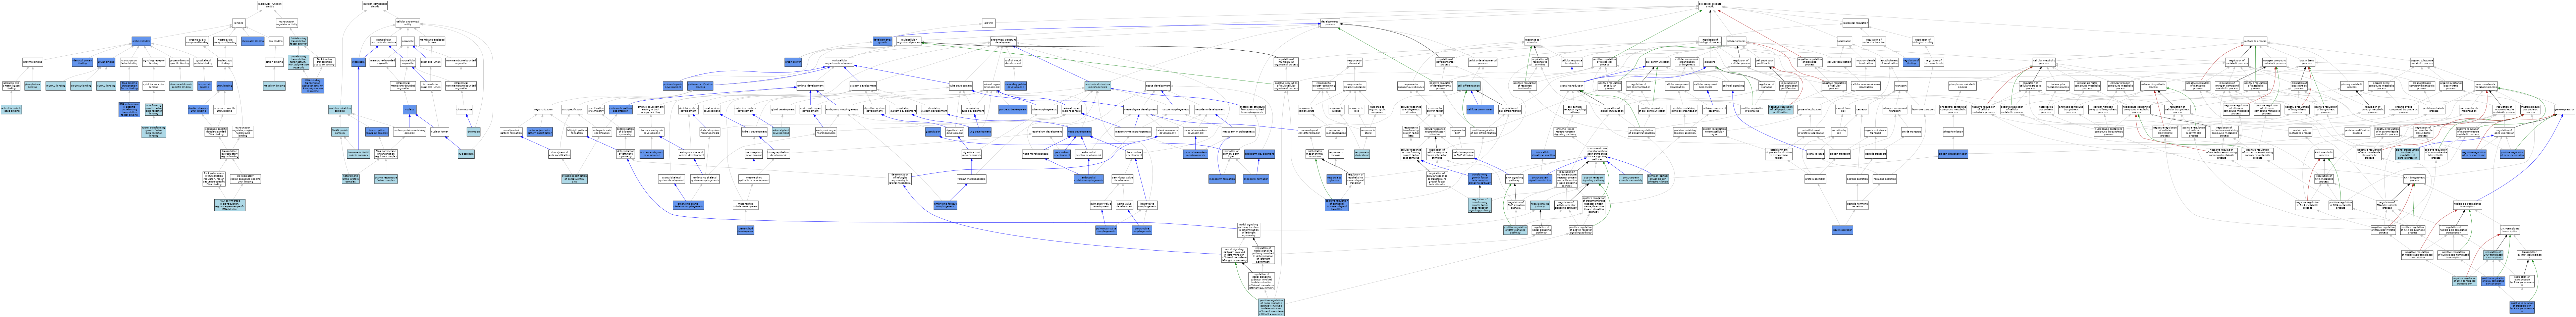
Task: Click the 'enzyme binding' node
Action: pyautogui.click(x=33, y=62)
